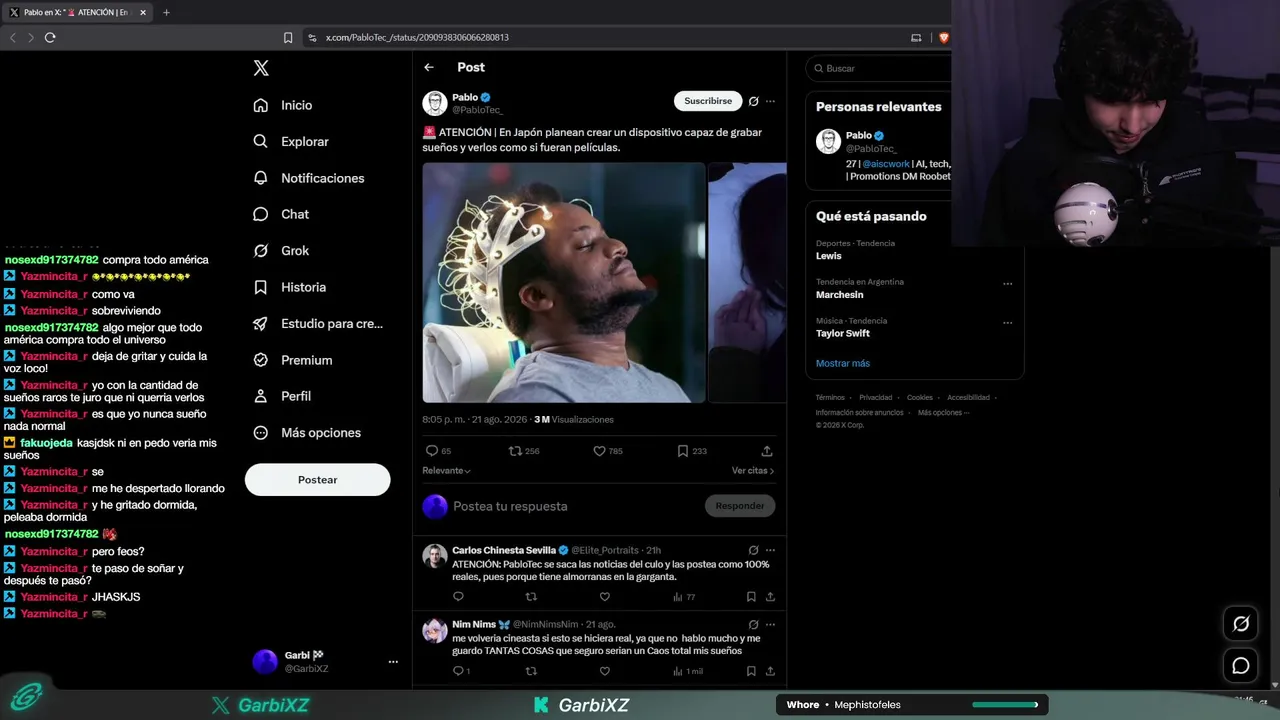Go back using the Post back arrow
Image resolution: width=1280 pixels, height=720 pixels.
429,67
